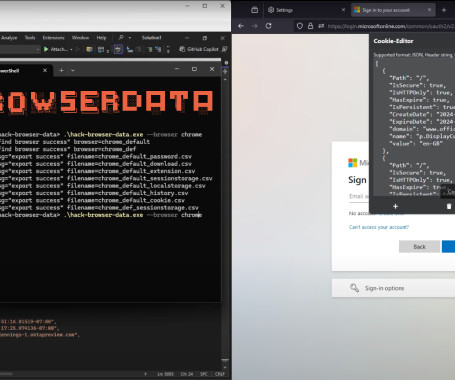Click the blue Next button on sign-in page
This screenshot has height=380, width=455.
click(x=448, y=247)
